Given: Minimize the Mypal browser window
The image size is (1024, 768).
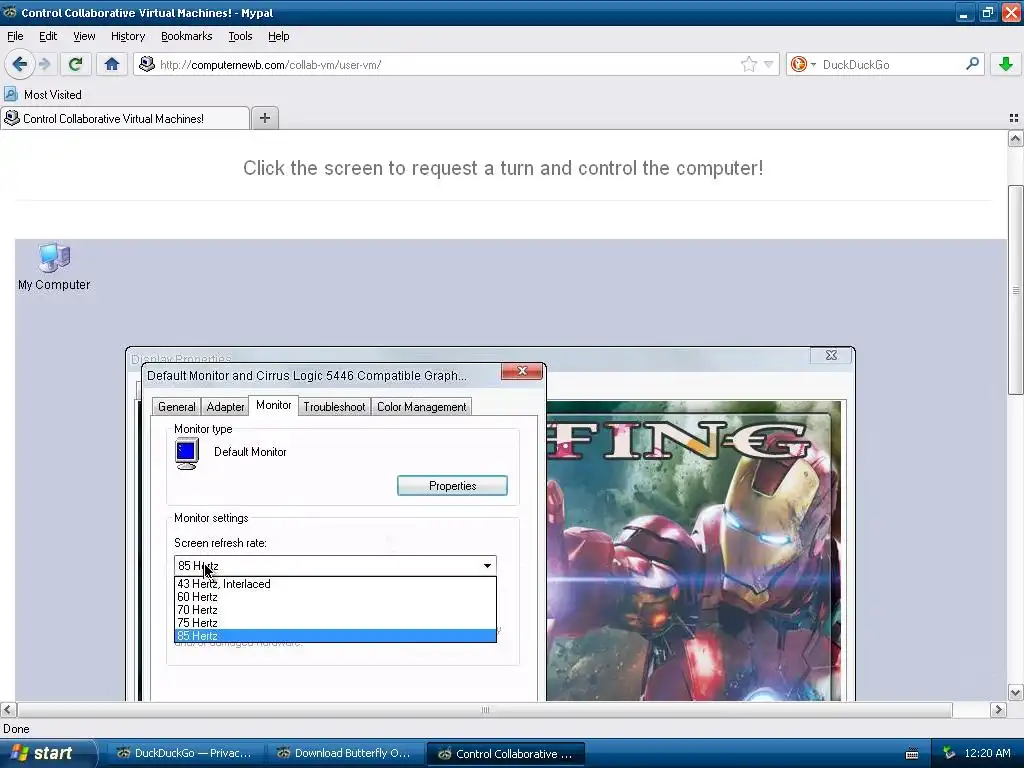Looking at the screenshot, I should coord(963,12).
